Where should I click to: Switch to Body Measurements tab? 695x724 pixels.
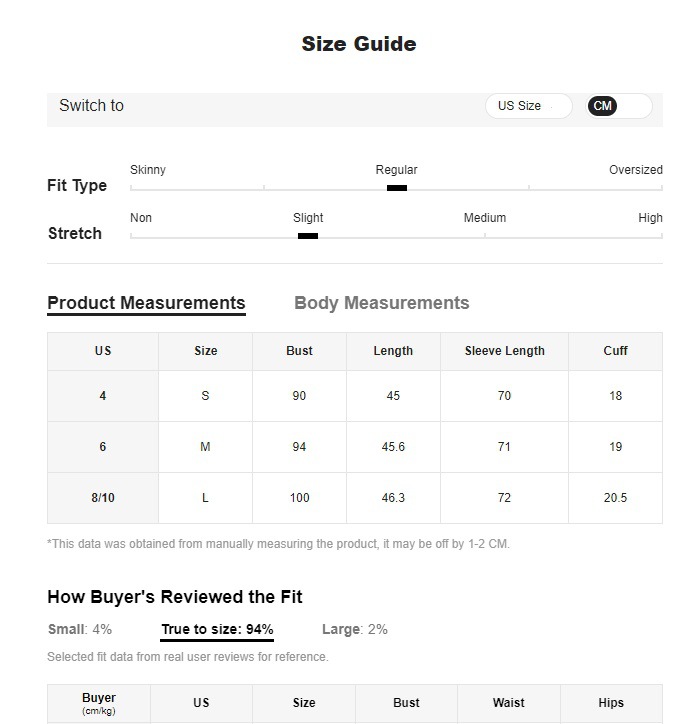click(381, 303)
